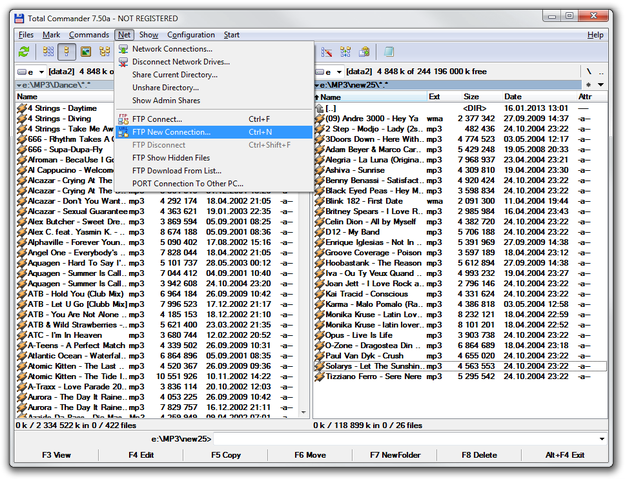Viewport: 625px width, 479px height.
Task: Select 'Aurora - The Day It Raine..' 7 829 757 row
Action: point(157,407)
